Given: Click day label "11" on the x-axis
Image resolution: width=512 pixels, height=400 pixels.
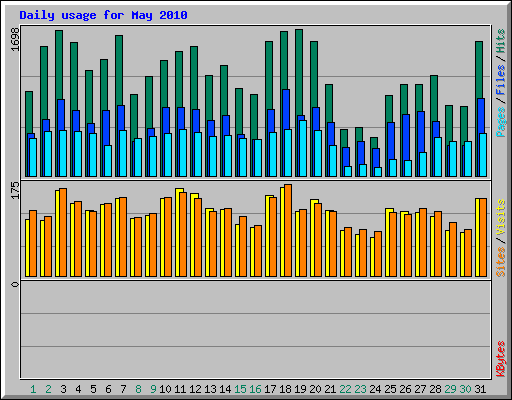Looking at the screenshot, I should point(180,389).
